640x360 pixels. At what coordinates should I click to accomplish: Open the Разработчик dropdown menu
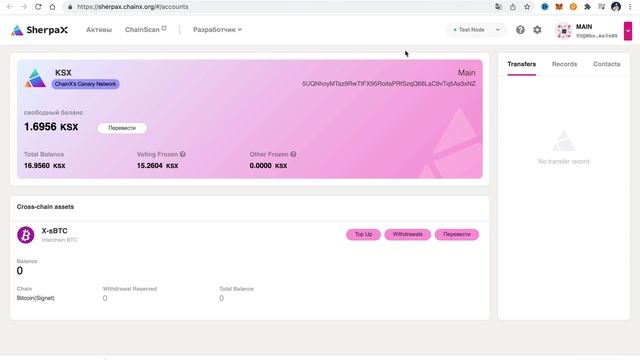click(217, 30)
